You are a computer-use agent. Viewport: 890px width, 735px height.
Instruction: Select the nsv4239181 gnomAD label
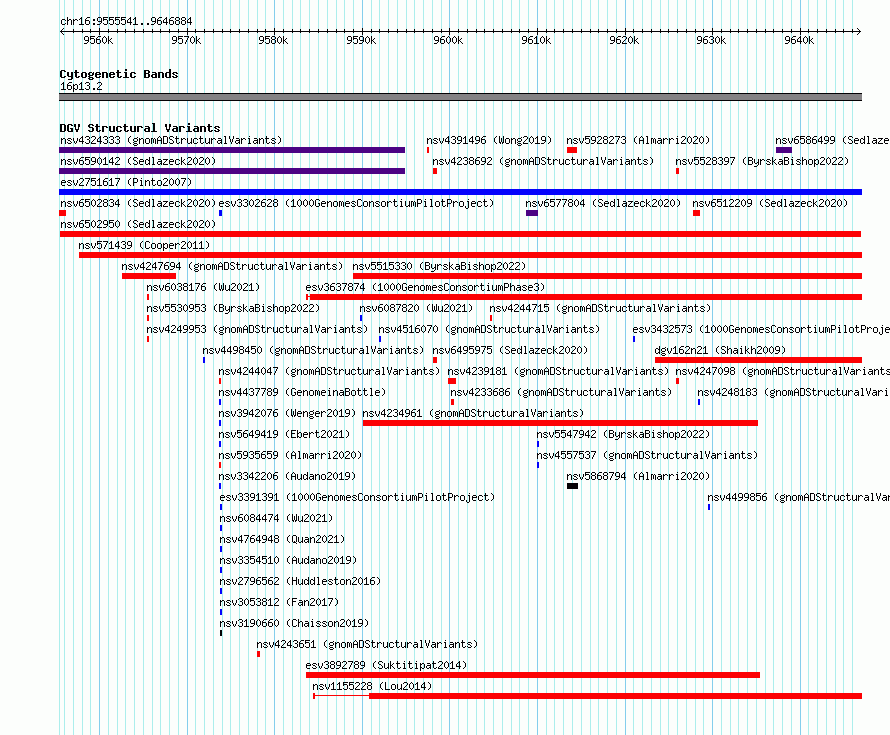tap(559, 371)
